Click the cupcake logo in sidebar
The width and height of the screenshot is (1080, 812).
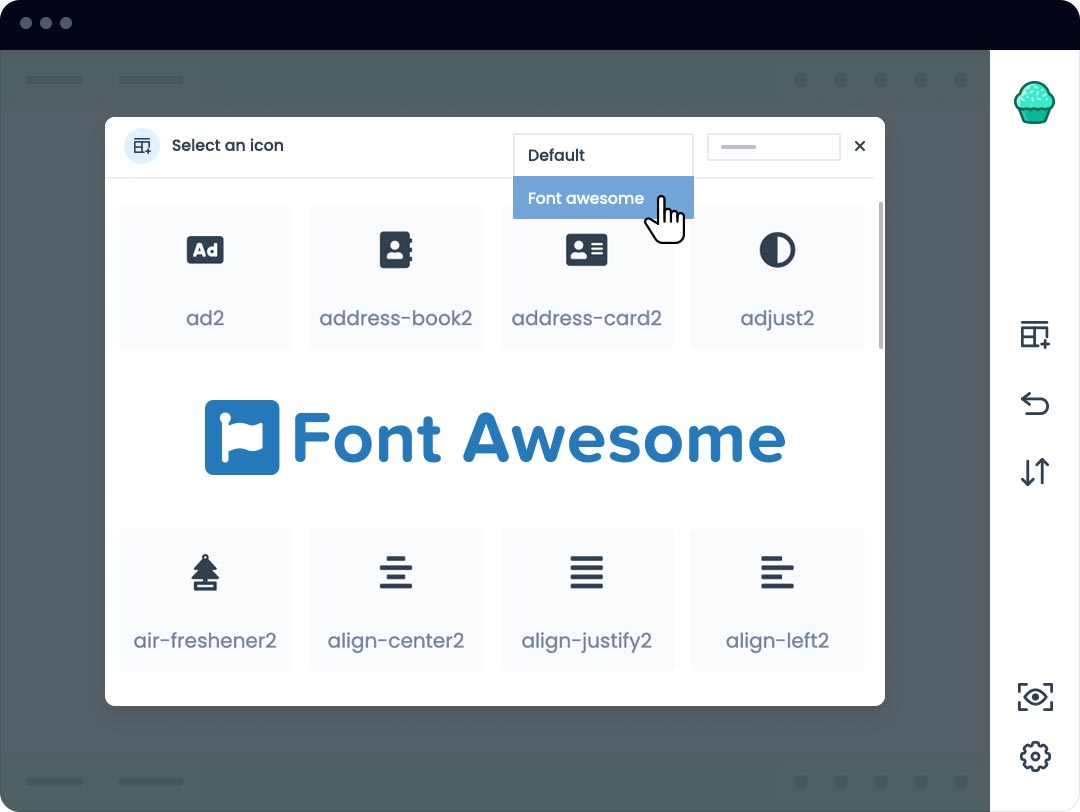click(1035, 103)
